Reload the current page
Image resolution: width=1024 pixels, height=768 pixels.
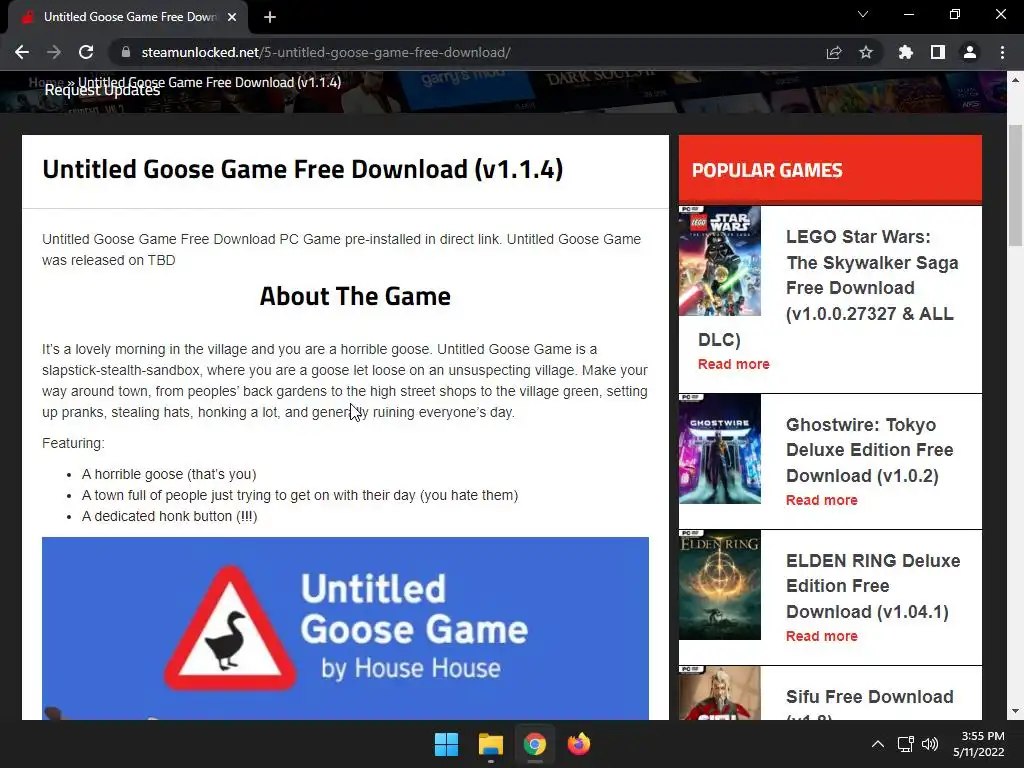pos(86,52)
